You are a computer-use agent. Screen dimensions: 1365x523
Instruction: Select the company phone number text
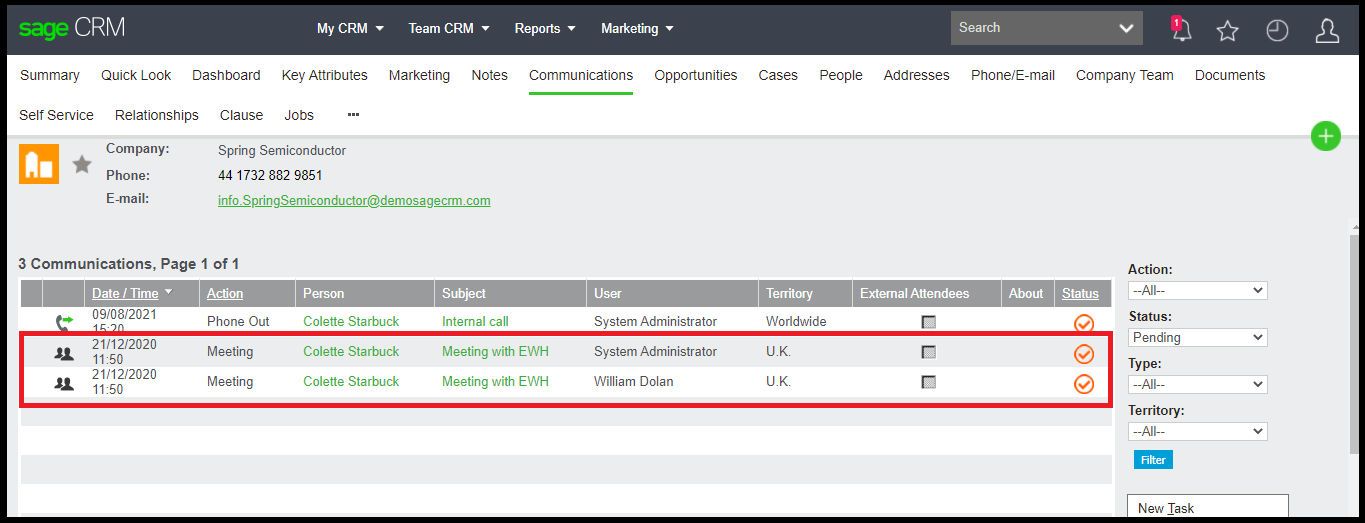[270, 176]
